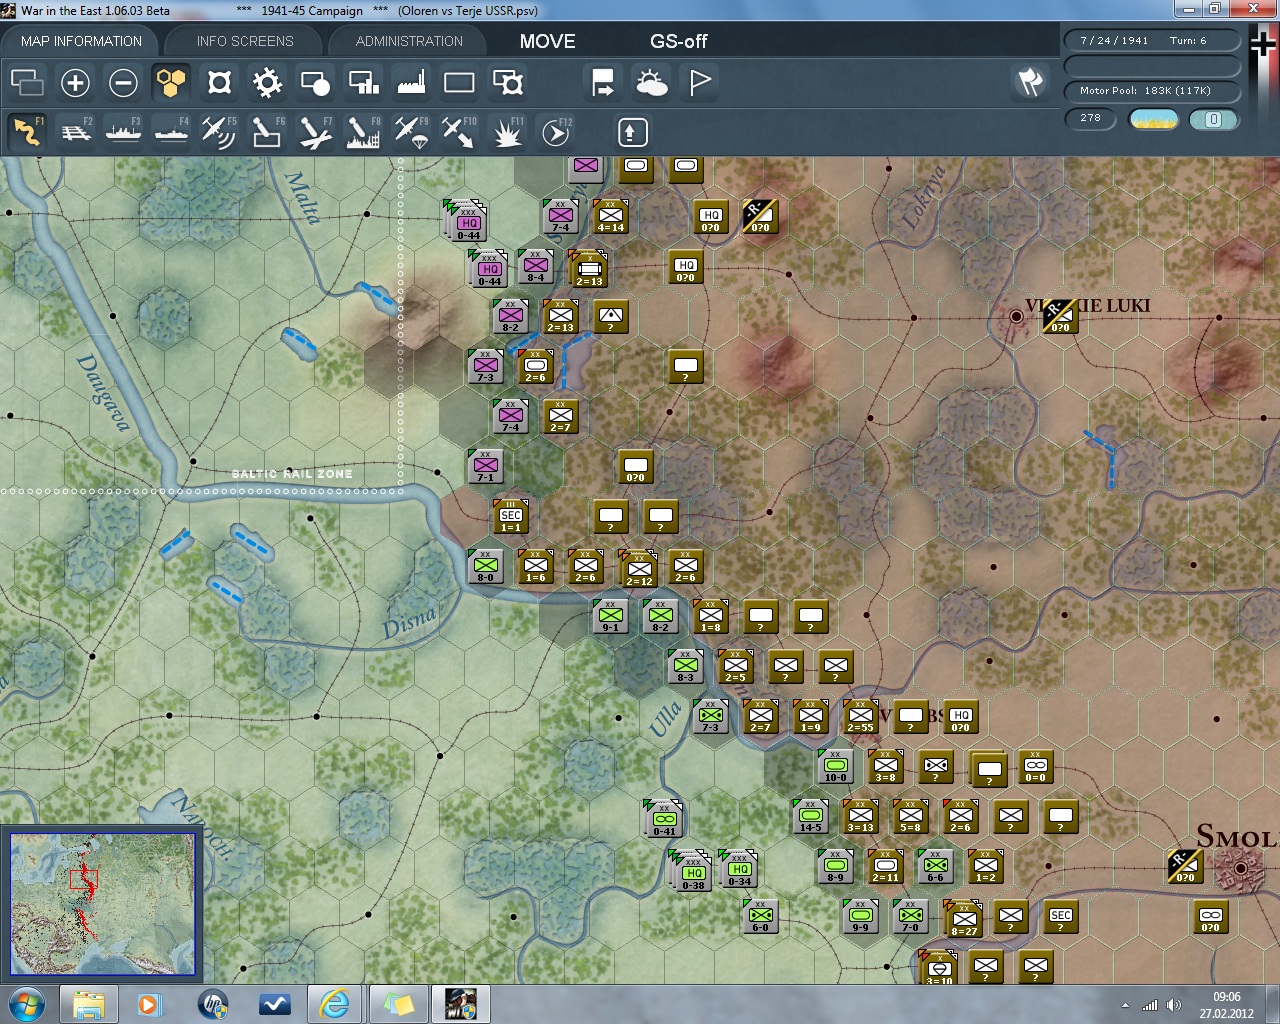Select the green 10-0 armored counter

[x=836, y=766]
